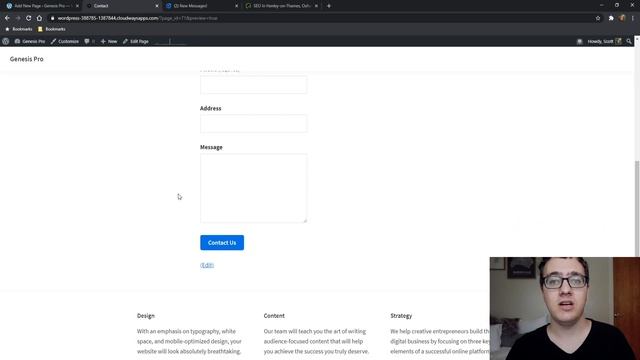Open the starred Bookmarks item in bookmarks bar
The width and height of the screenshot is (640, 360).
(18, 29)
